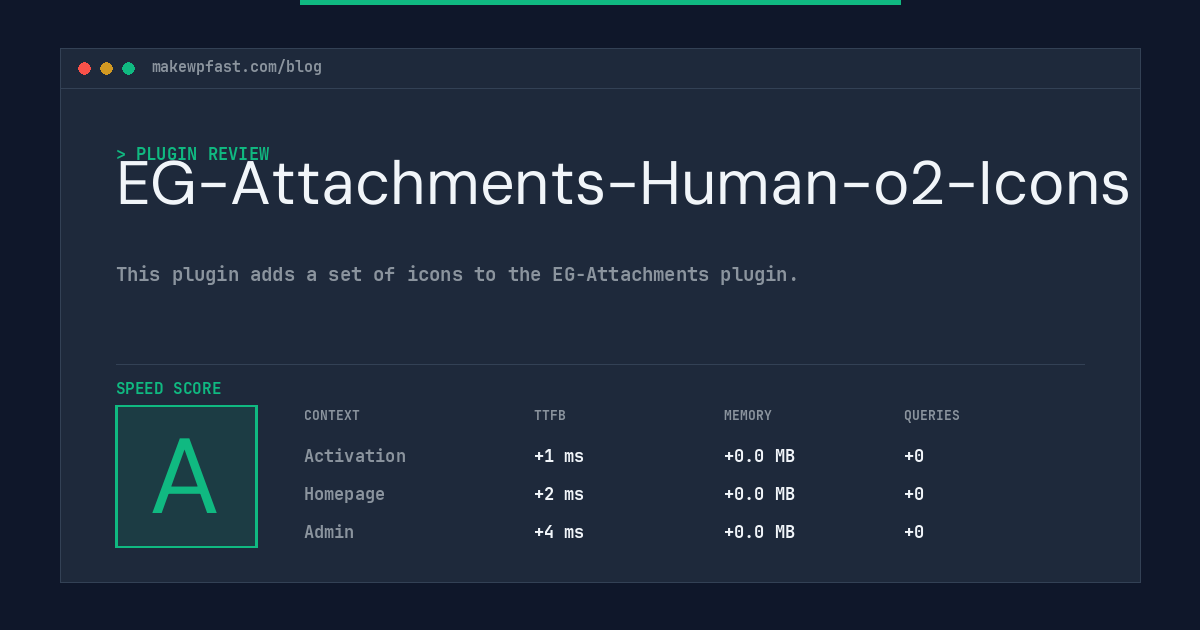
Task: Click the Activation memory +0.0 MB value
Action: [759, 456]
